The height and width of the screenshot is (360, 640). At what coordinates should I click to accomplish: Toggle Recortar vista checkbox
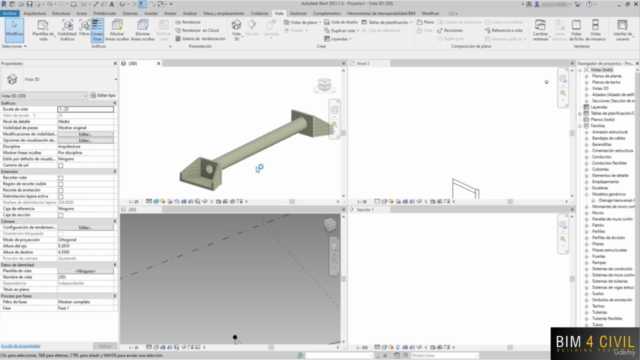60,178
